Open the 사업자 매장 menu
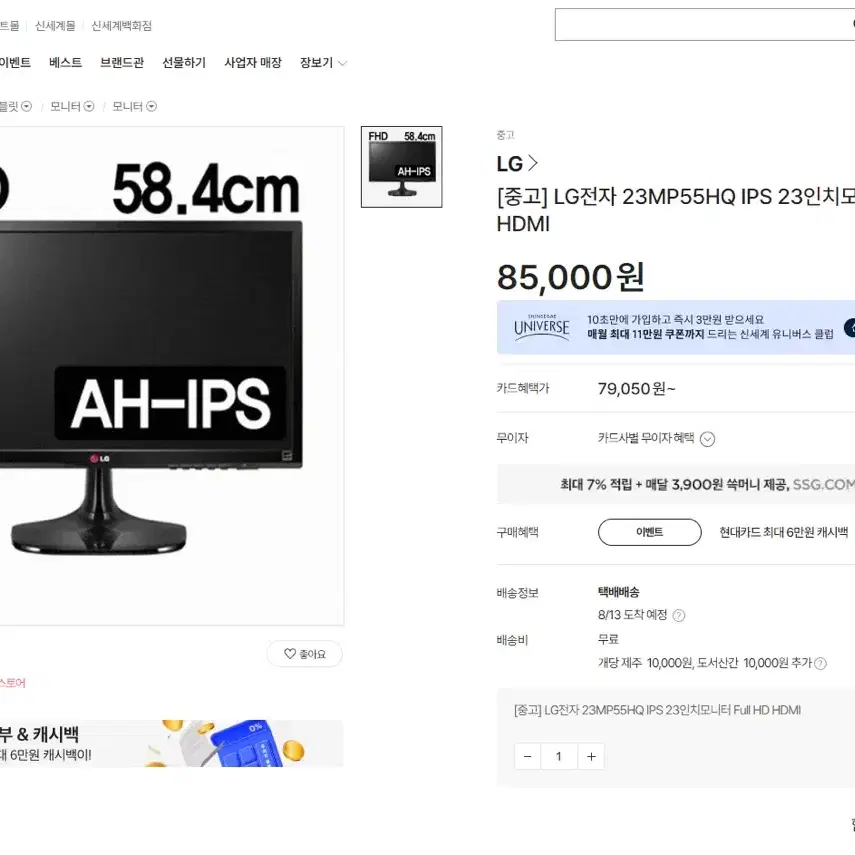This screenshot has height=855, width=855. coord(253,63)
